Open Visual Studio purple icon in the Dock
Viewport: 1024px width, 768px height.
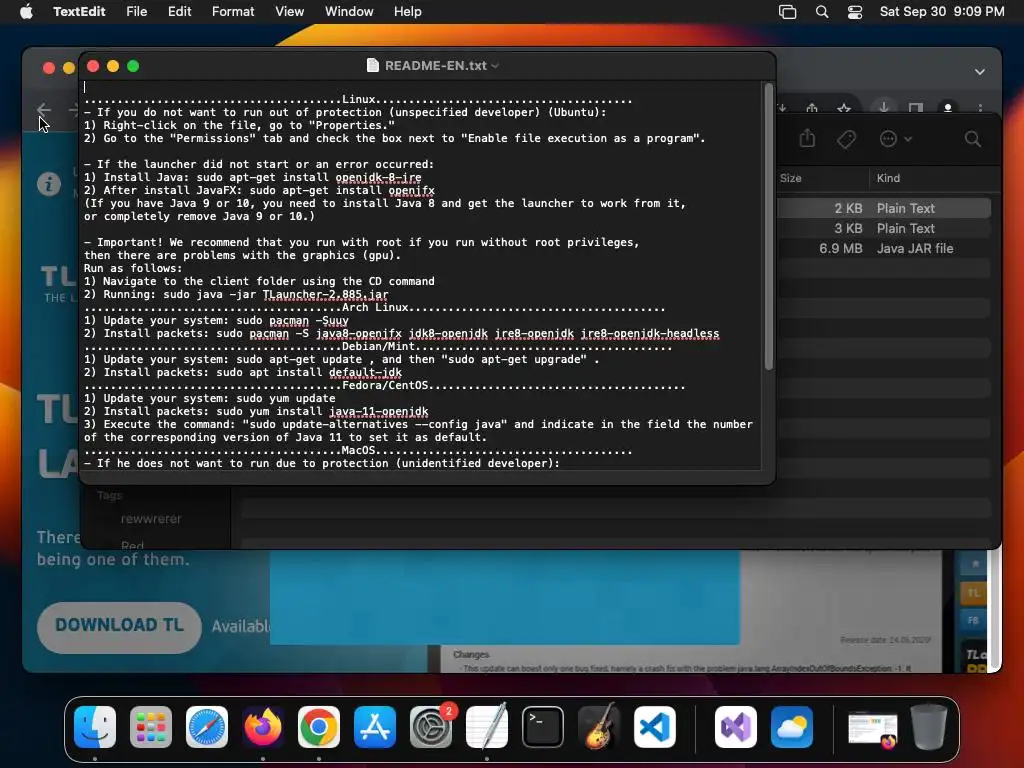pyautogui.click(x=735, y=727)
